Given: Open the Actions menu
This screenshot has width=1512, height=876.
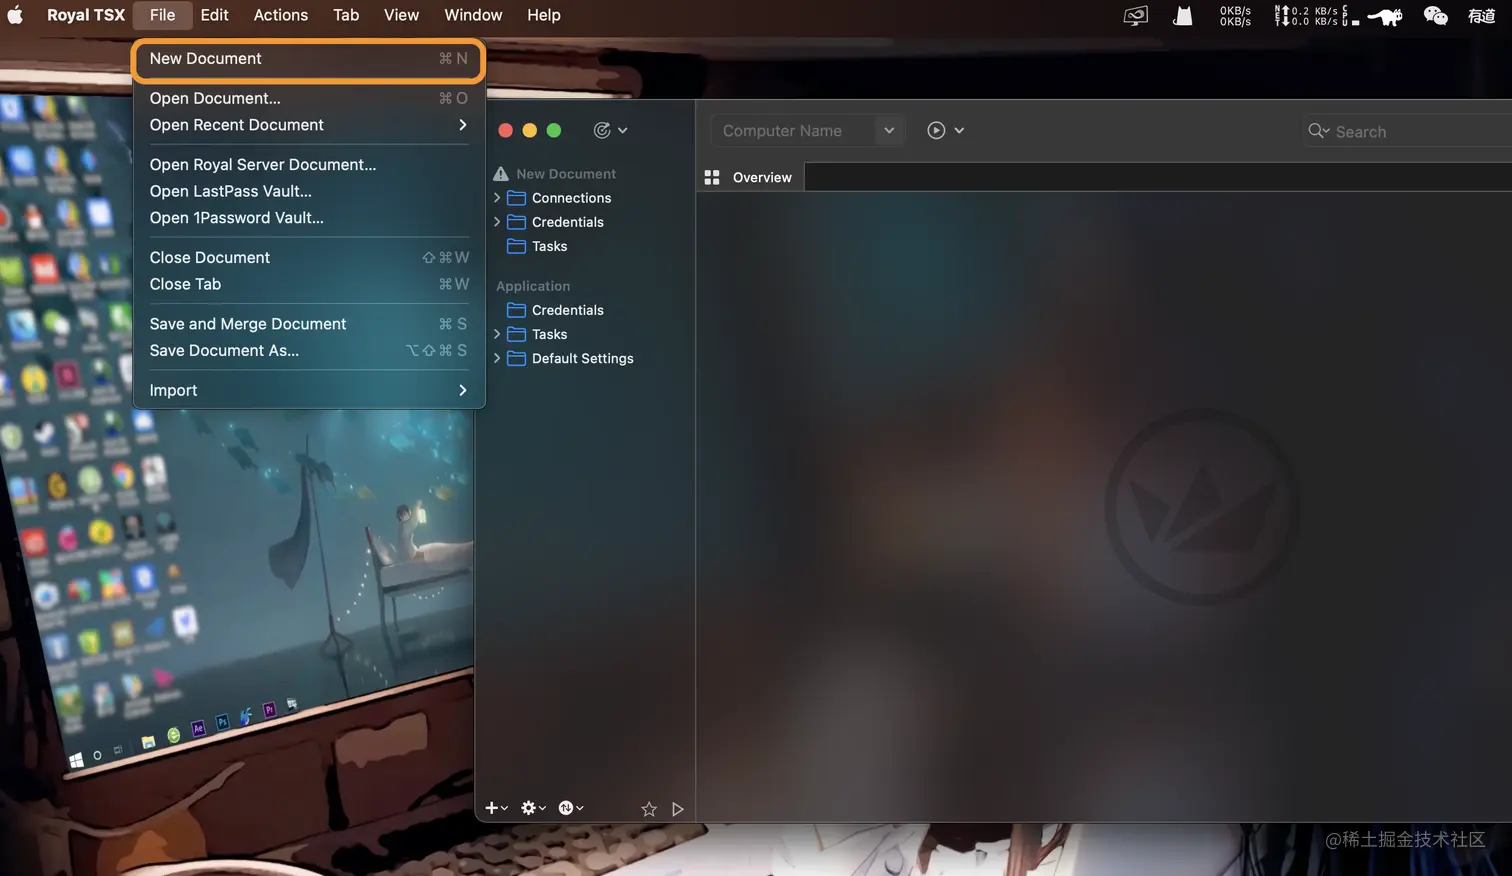Looking at the screenshot, I should click(x=281, y=15).
